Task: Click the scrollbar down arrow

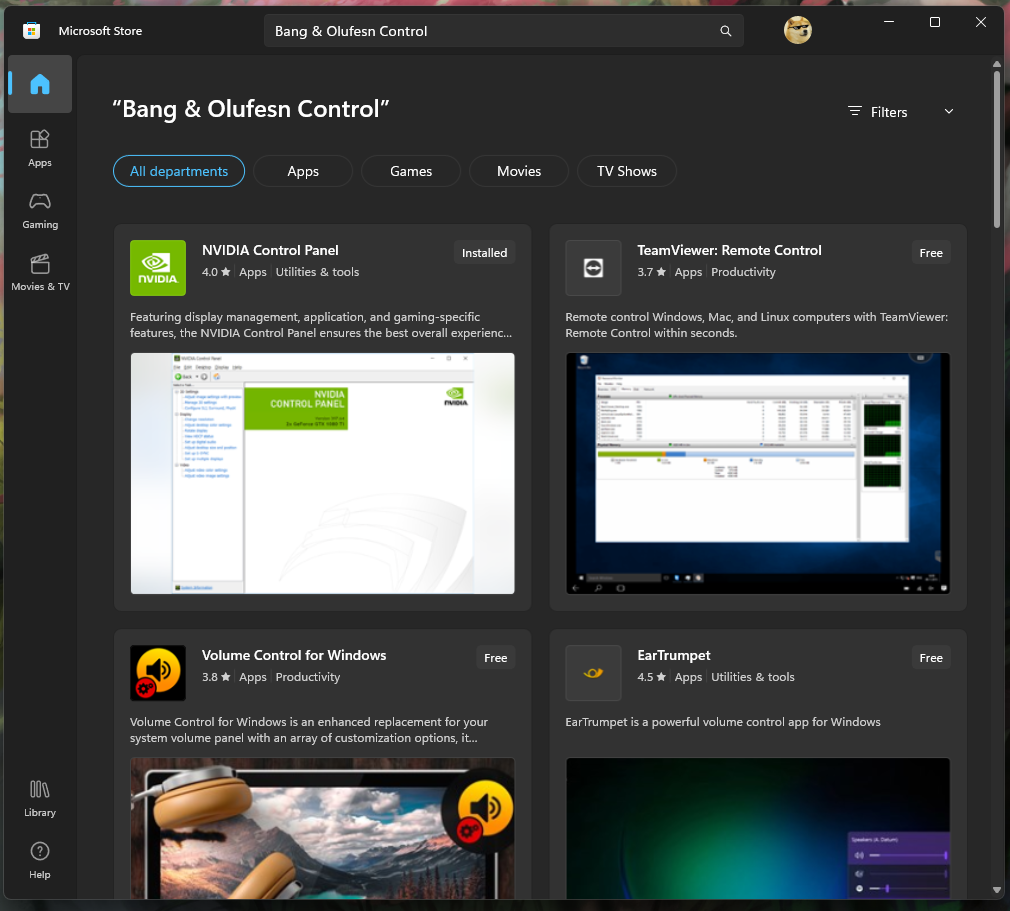Action: [996, 890]
